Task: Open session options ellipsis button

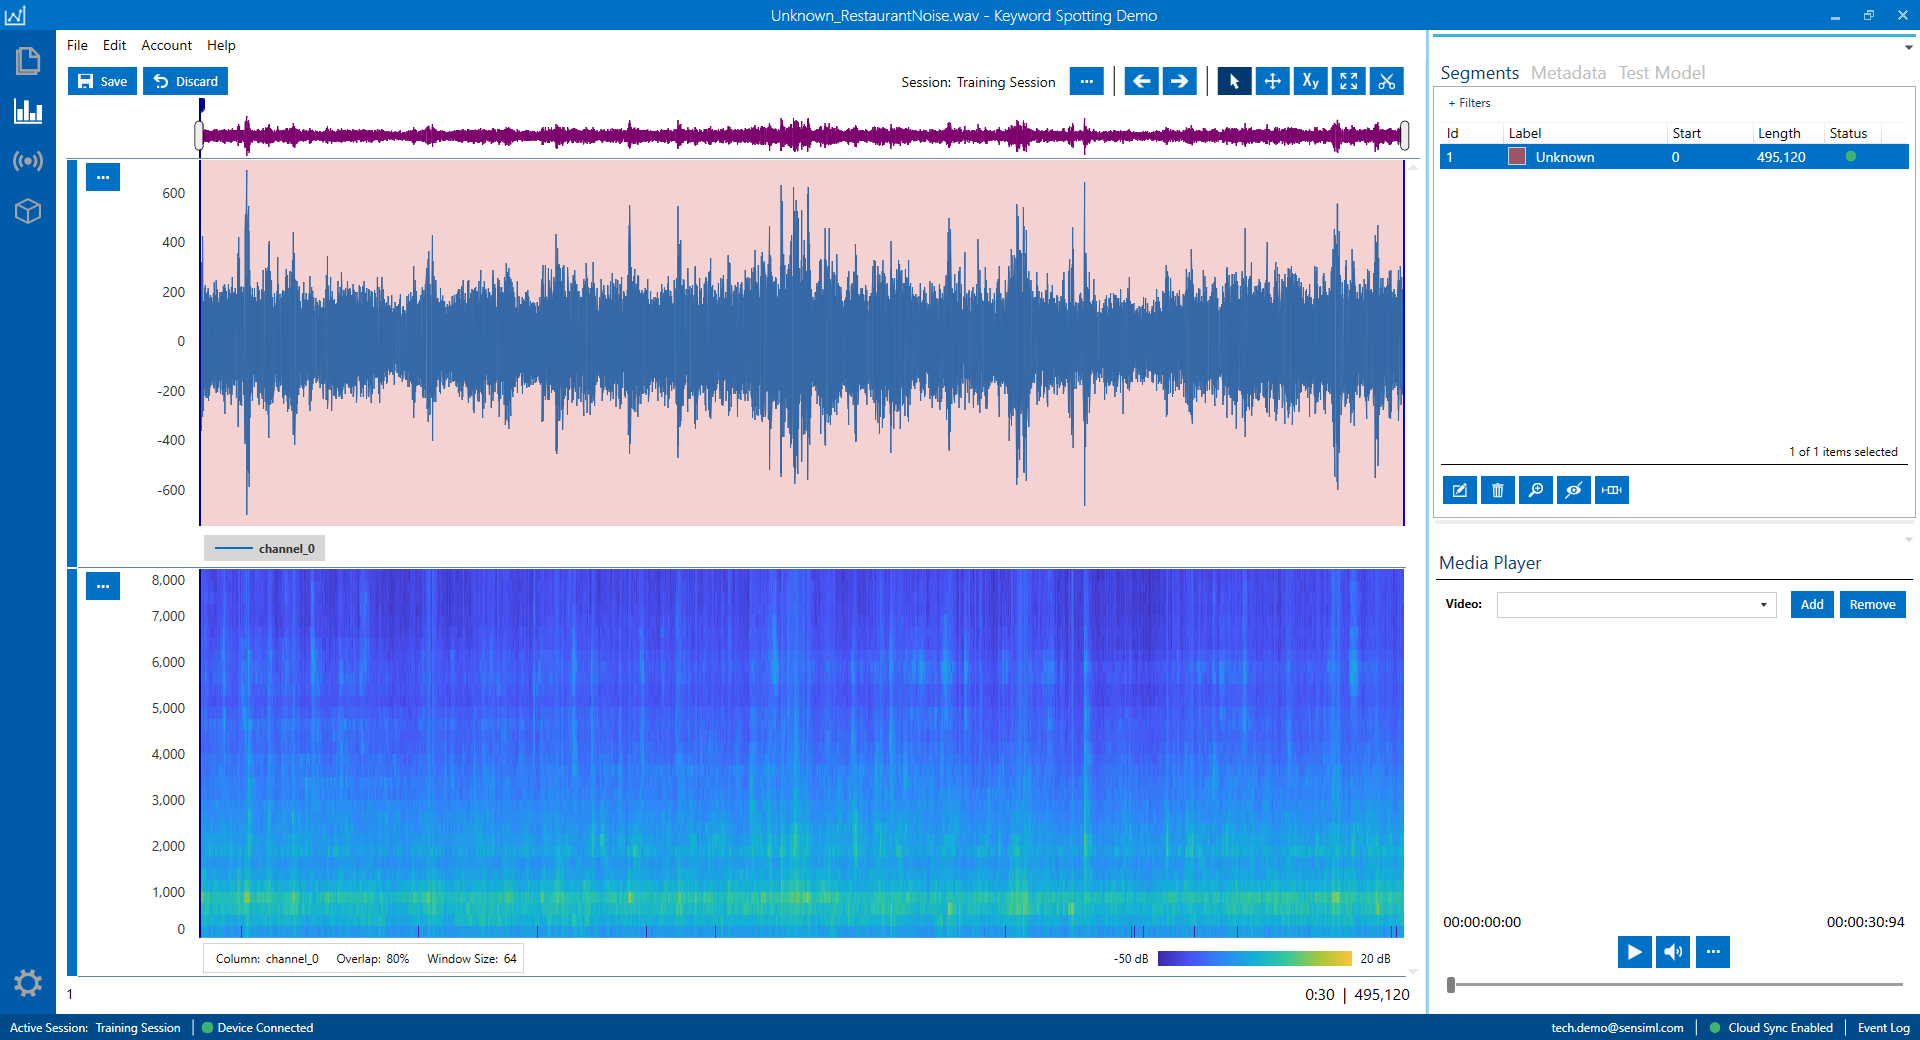Action: 1086,82
